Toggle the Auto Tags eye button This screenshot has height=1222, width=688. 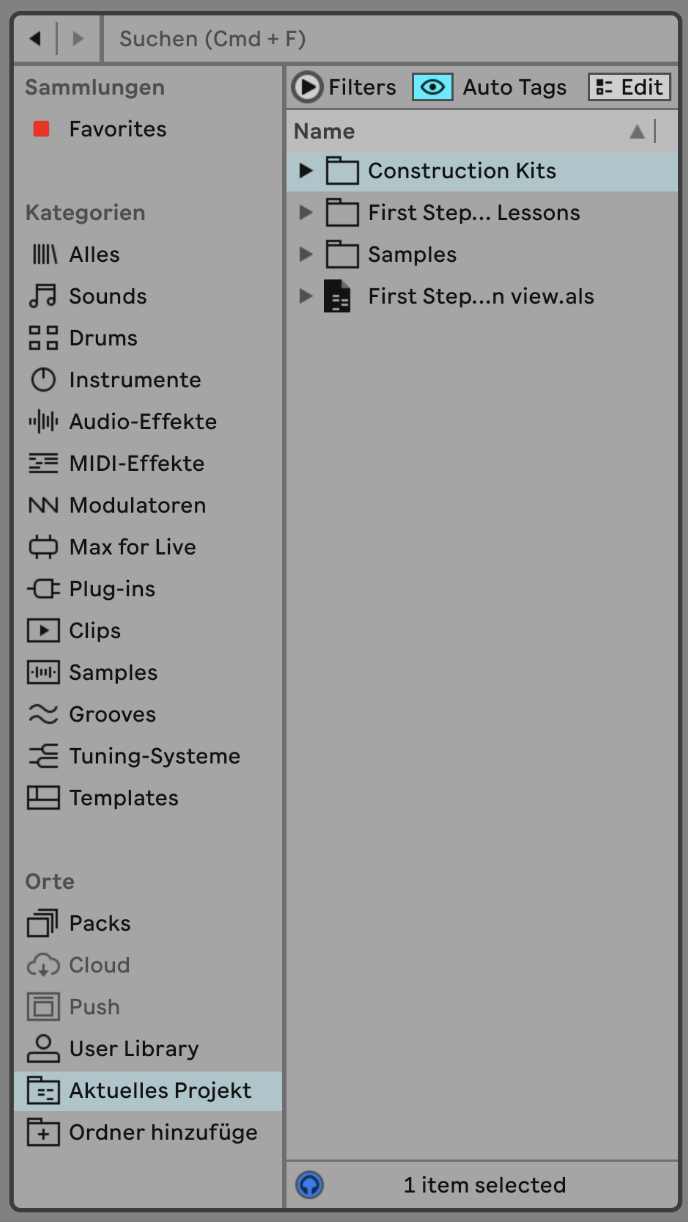coord(432,87)
